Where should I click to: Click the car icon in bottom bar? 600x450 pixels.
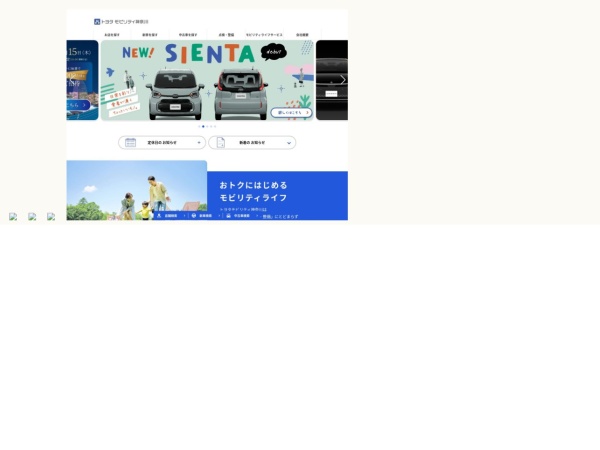pyautogui.click(x=228, y=216)
